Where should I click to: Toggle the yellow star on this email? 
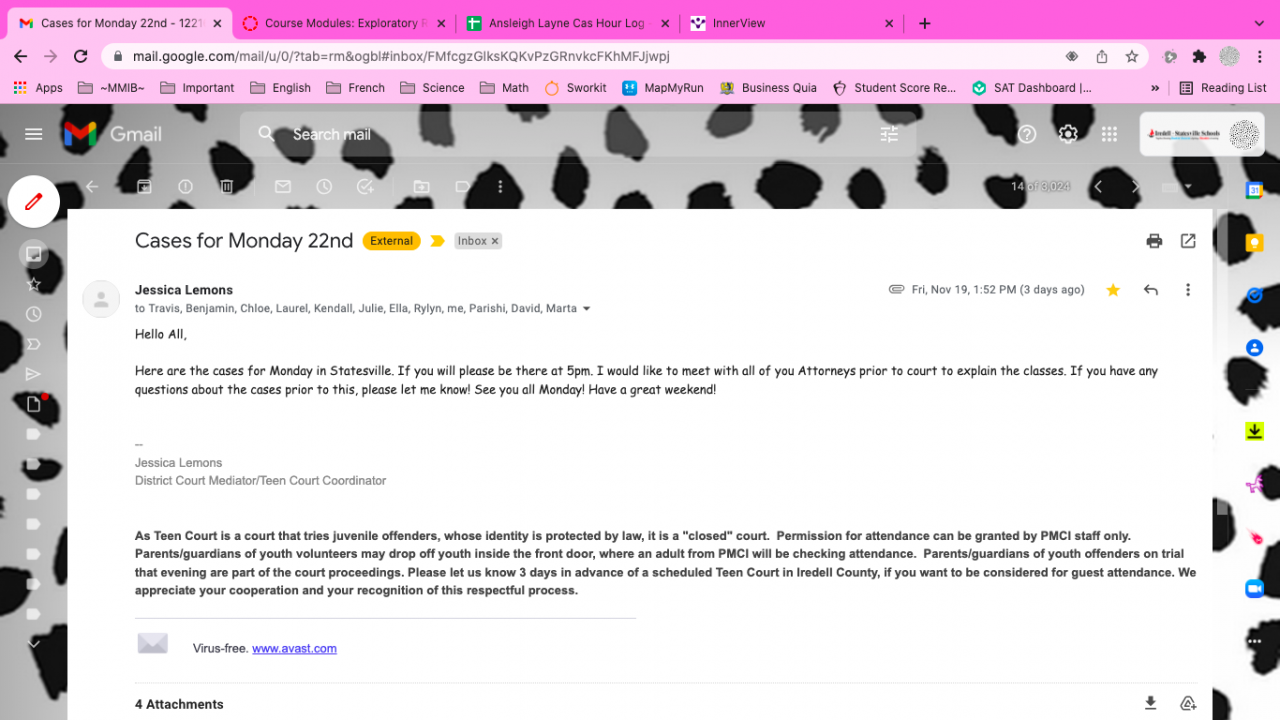pos(1113,290)
